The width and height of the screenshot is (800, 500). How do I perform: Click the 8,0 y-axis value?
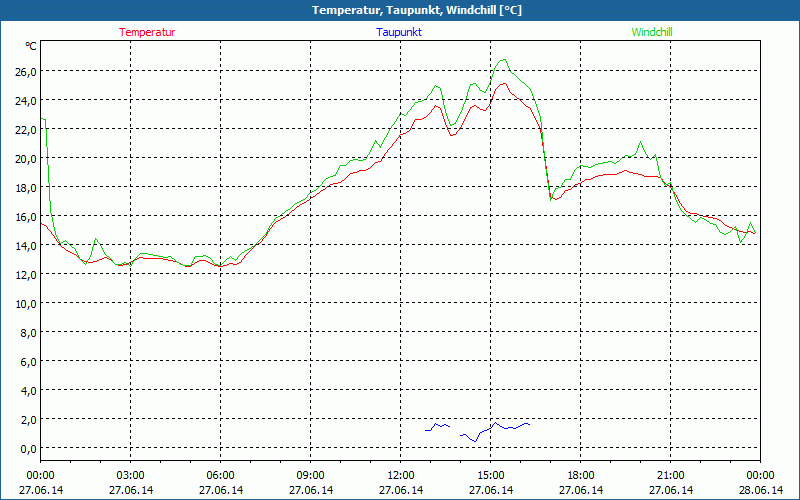coord(28,333)
